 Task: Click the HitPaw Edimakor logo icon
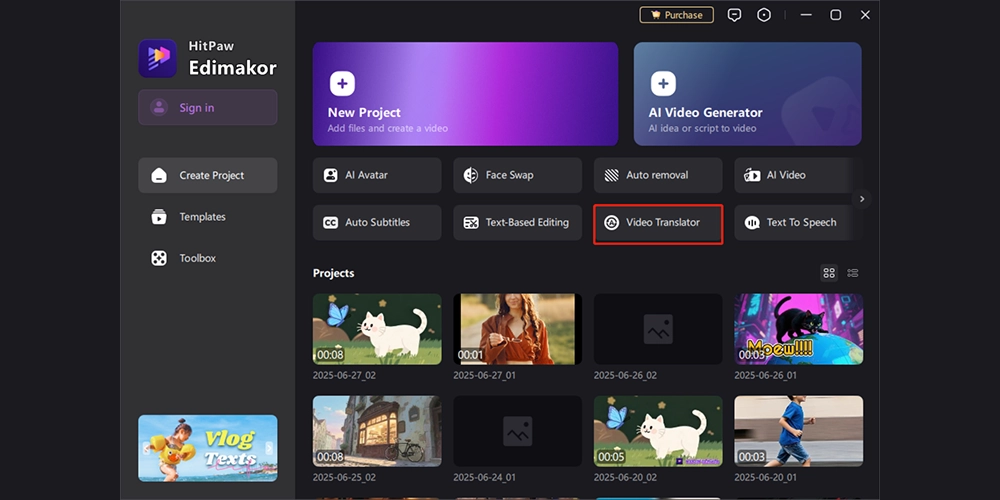(158, 58)
